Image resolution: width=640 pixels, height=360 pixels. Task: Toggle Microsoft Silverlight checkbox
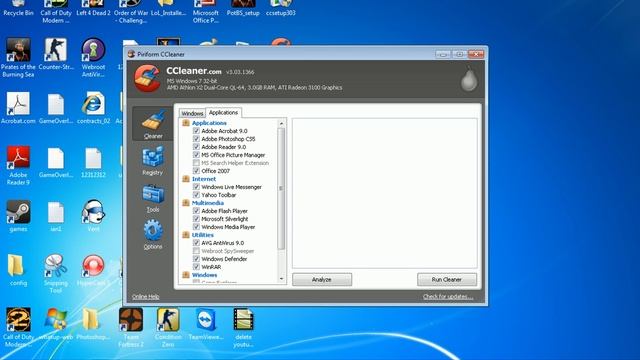(196, 219)
